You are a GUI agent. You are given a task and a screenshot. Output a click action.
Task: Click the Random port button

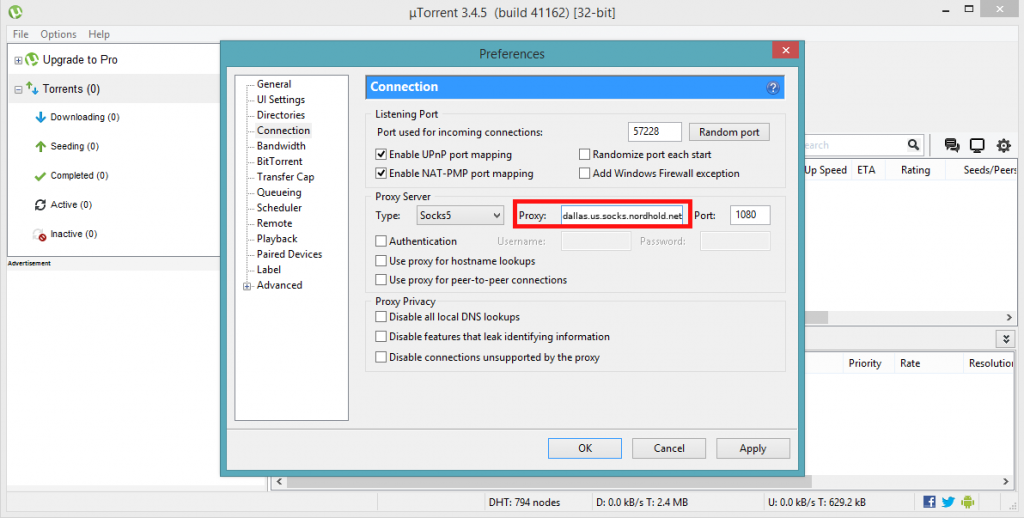(x=729, y=132)
